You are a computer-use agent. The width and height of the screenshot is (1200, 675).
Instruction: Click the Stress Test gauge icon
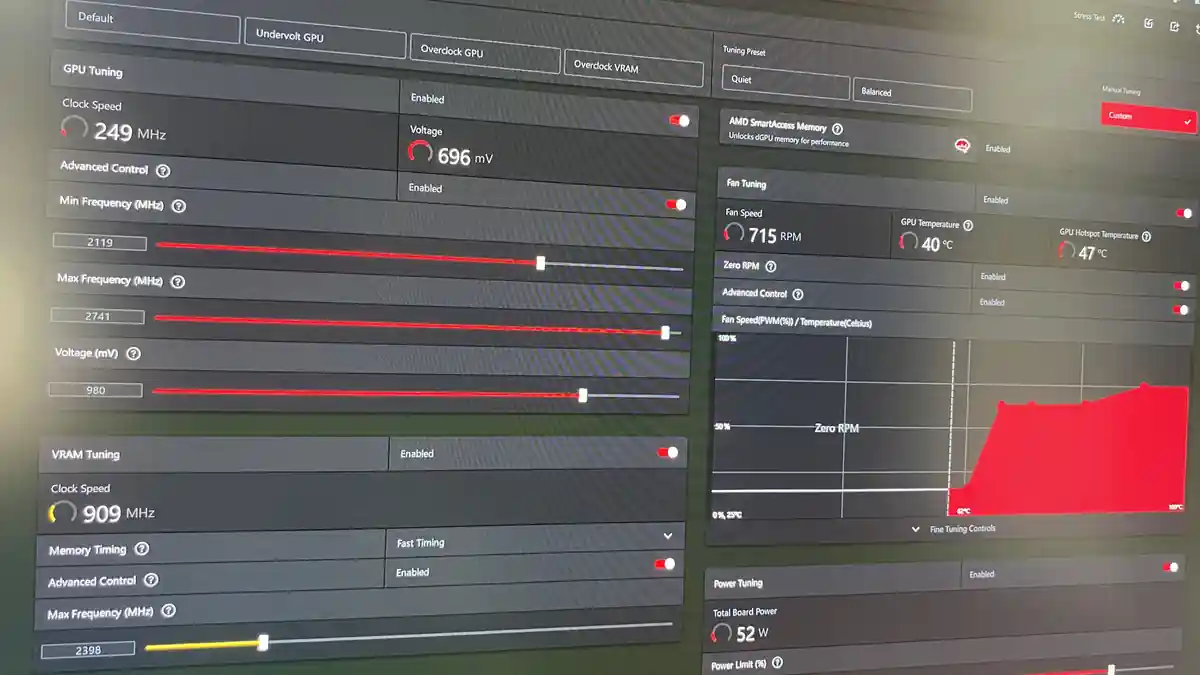click(1118, 18)
